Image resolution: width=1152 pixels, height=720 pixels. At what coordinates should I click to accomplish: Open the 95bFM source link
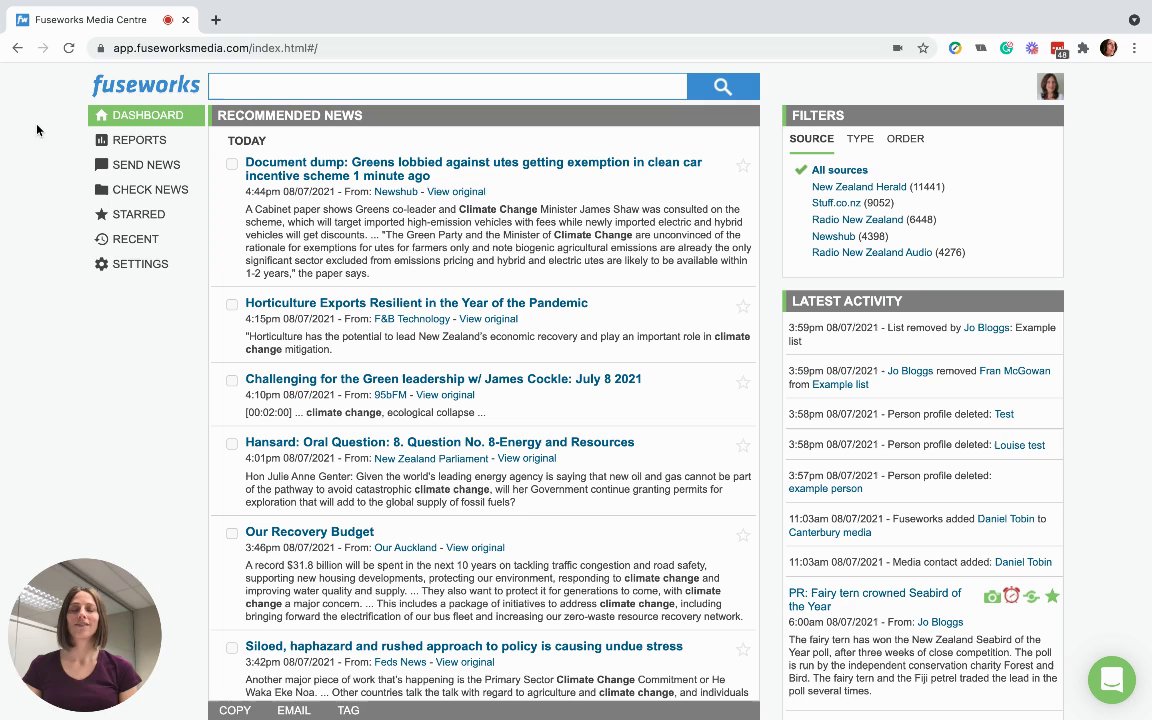(390, 395)
